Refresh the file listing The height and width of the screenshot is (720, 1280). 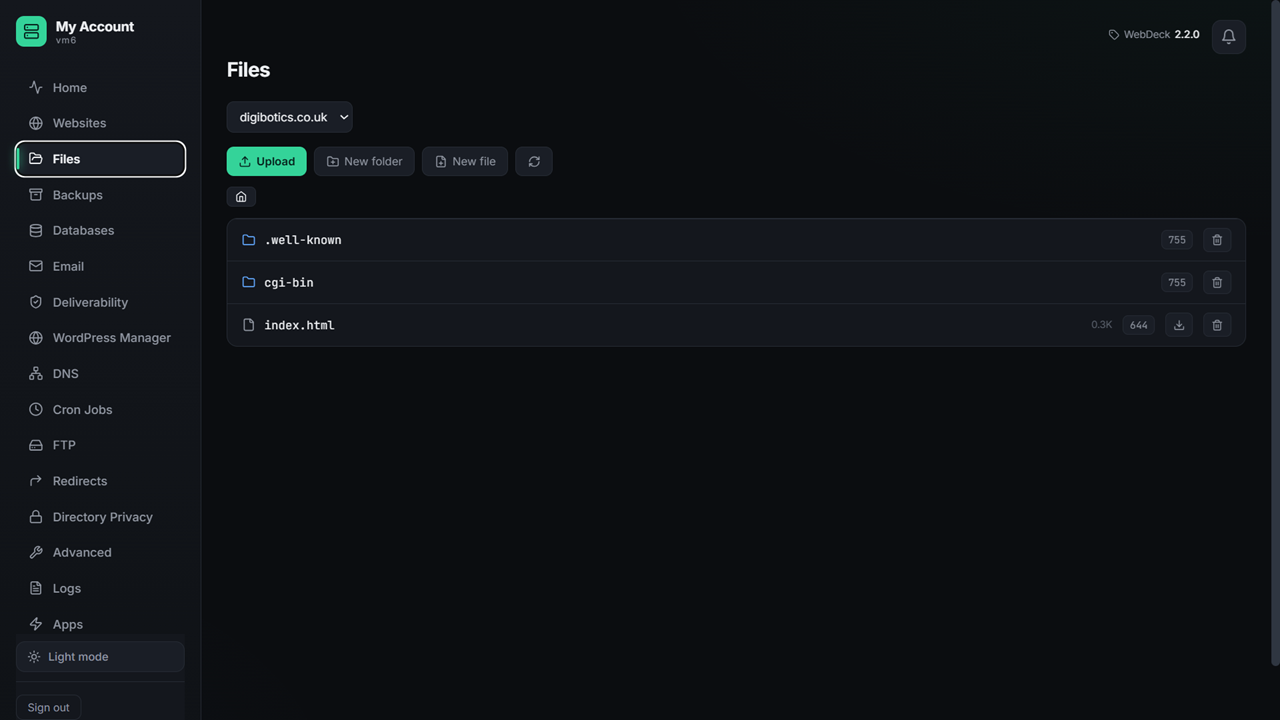[534, 161]
